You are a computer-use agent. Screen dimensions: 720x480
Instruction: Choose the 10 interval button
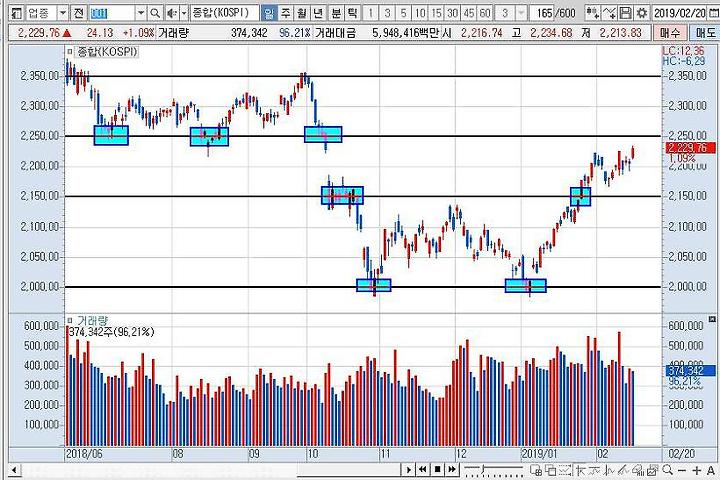(420, 13)
